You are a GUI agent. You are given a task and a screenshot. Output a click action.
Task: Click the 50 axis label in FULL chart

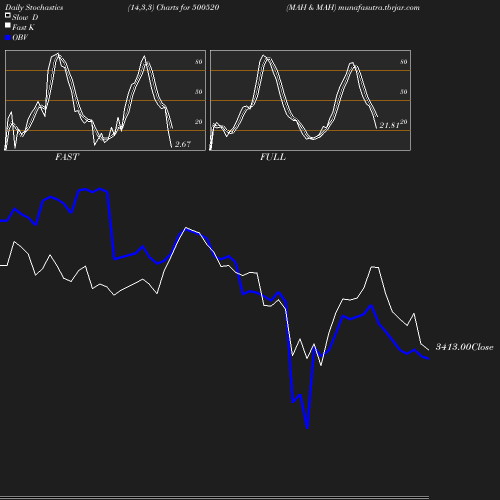coord(404,92)
